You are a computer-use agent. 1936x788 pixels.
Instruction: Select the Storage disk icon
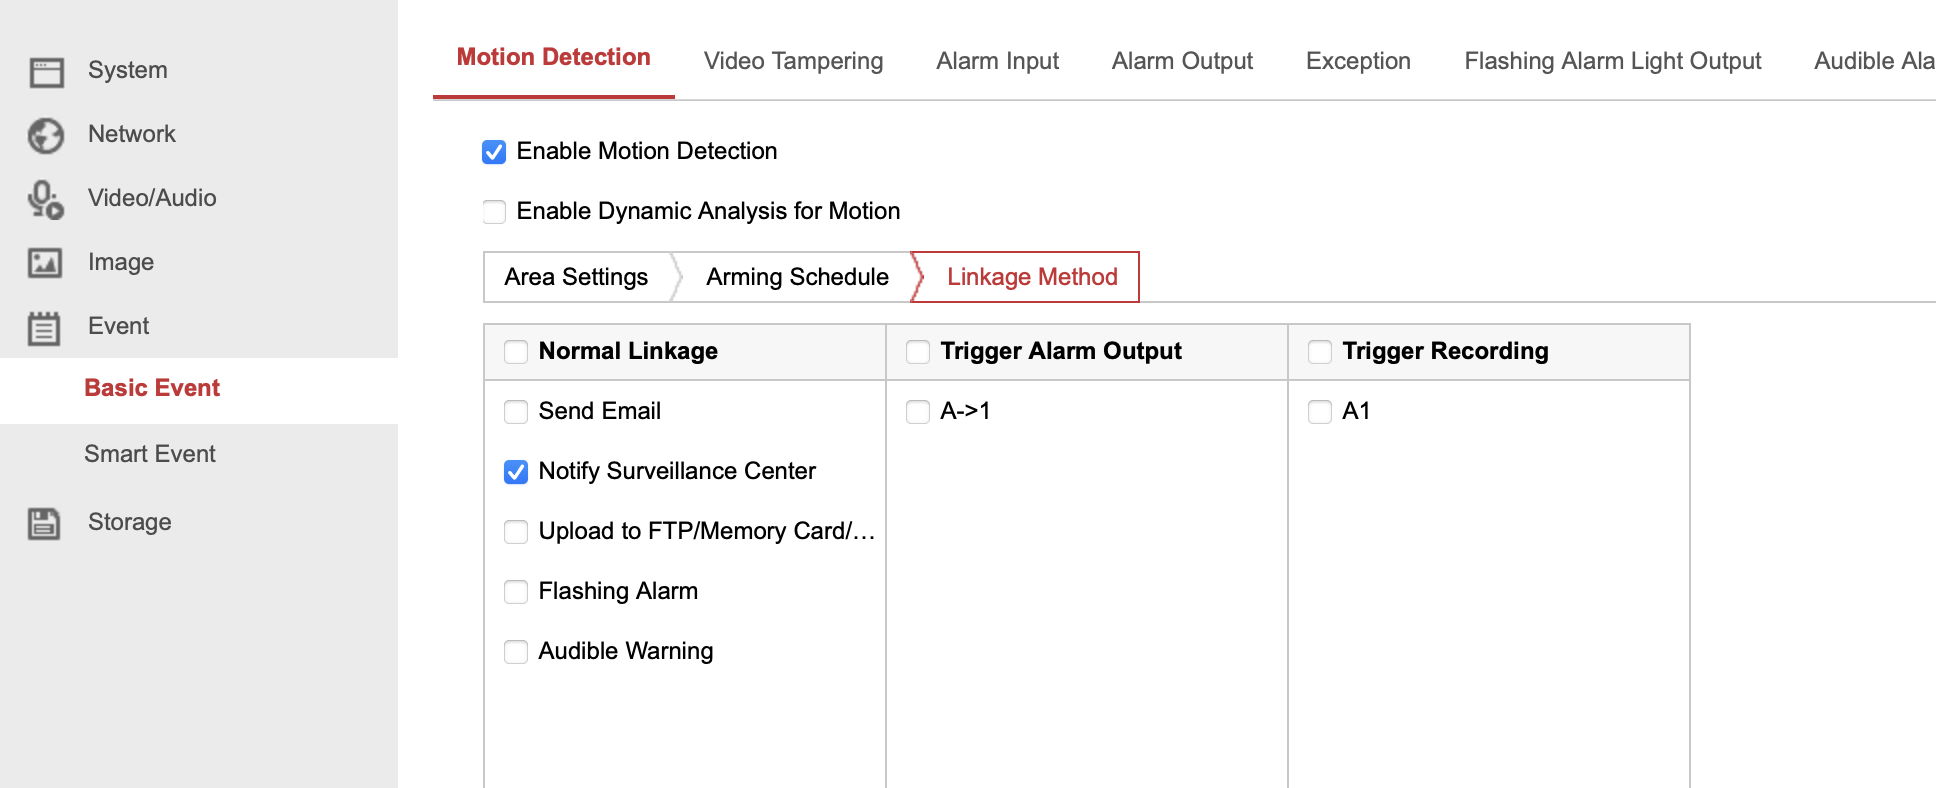43,521
